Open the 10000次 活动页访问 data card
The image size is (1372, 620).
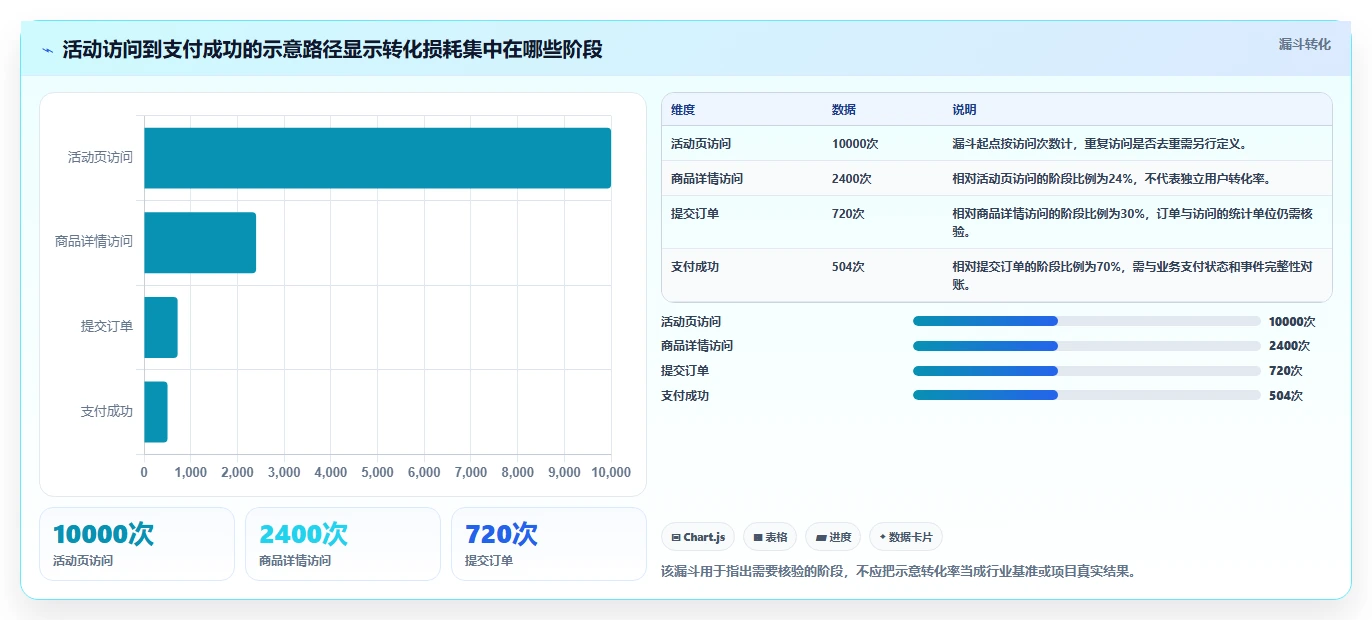(x=137, y=544)
